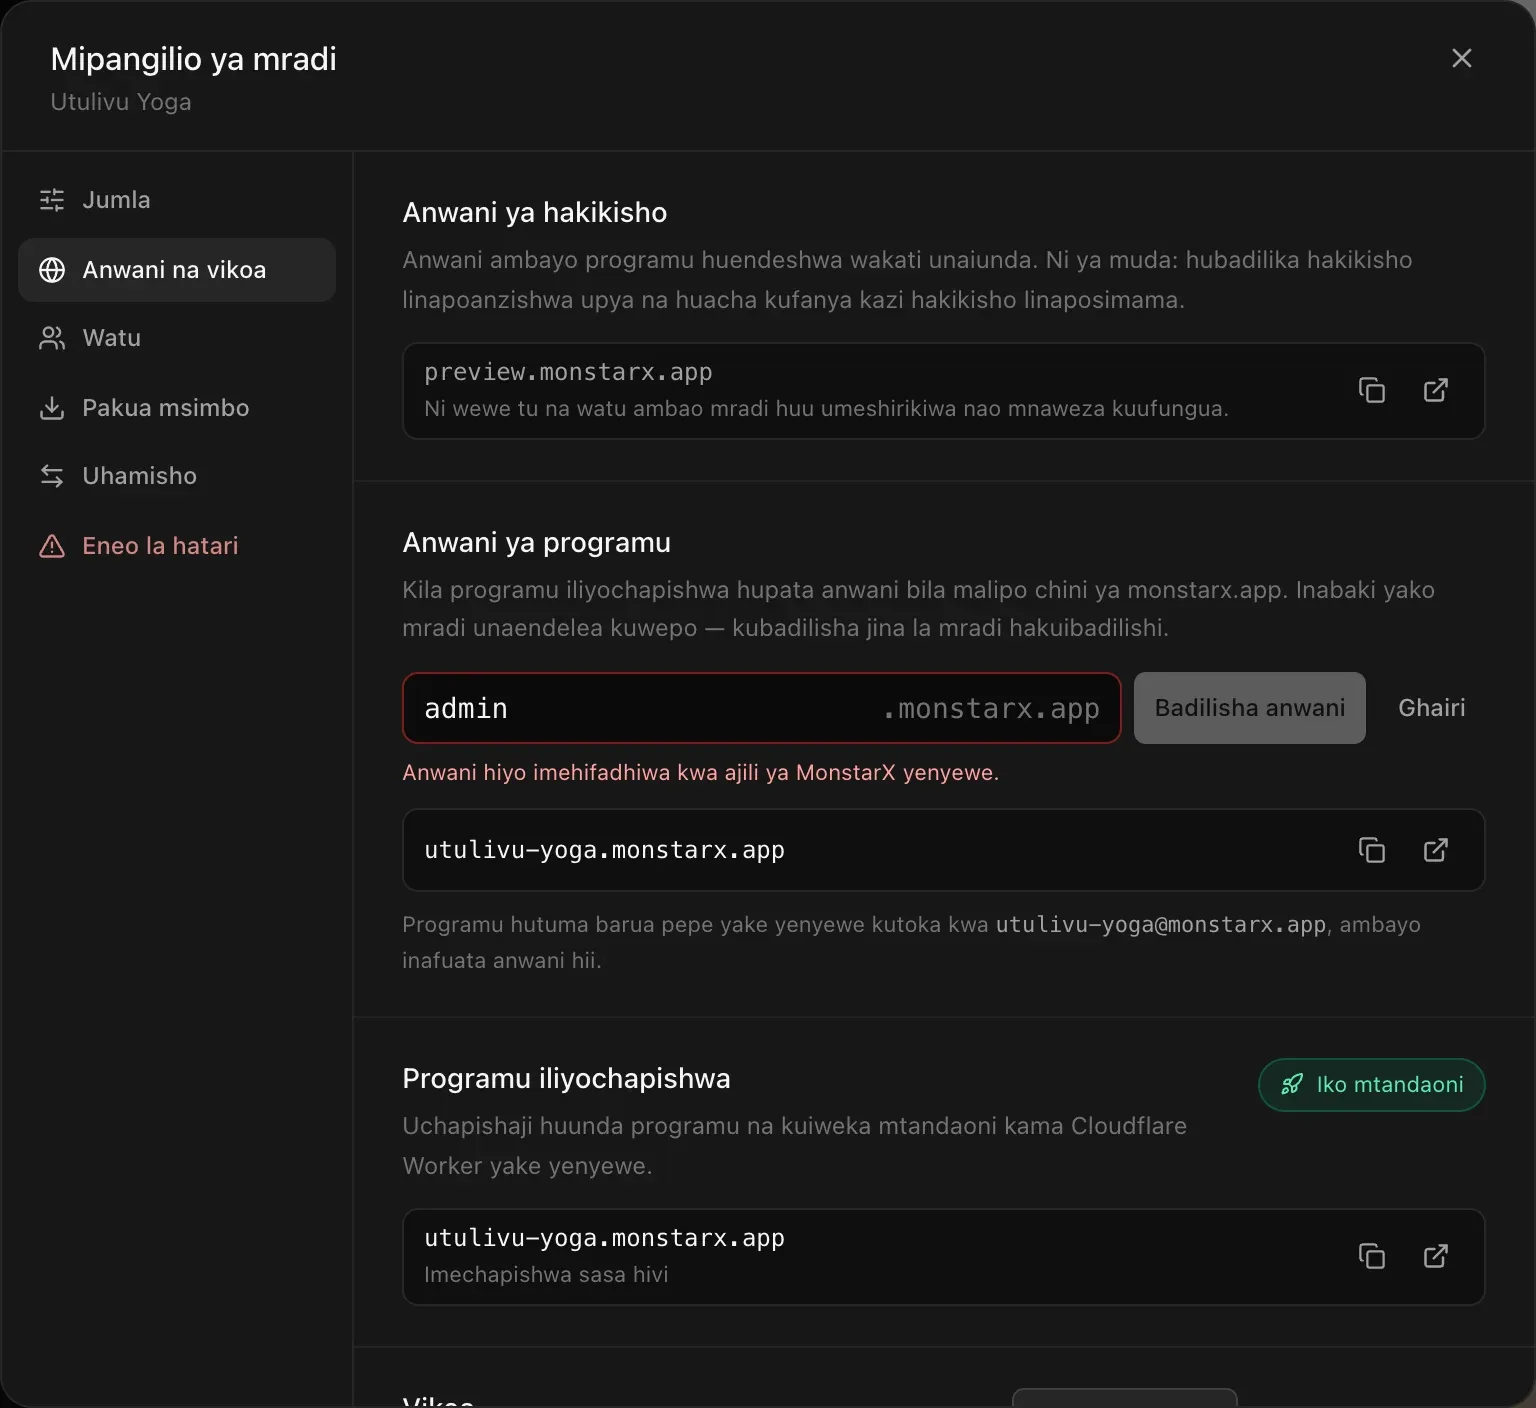Show the Eneo la hatari section
This screenshot has width=1536, height=1408.
coord(177,546)
